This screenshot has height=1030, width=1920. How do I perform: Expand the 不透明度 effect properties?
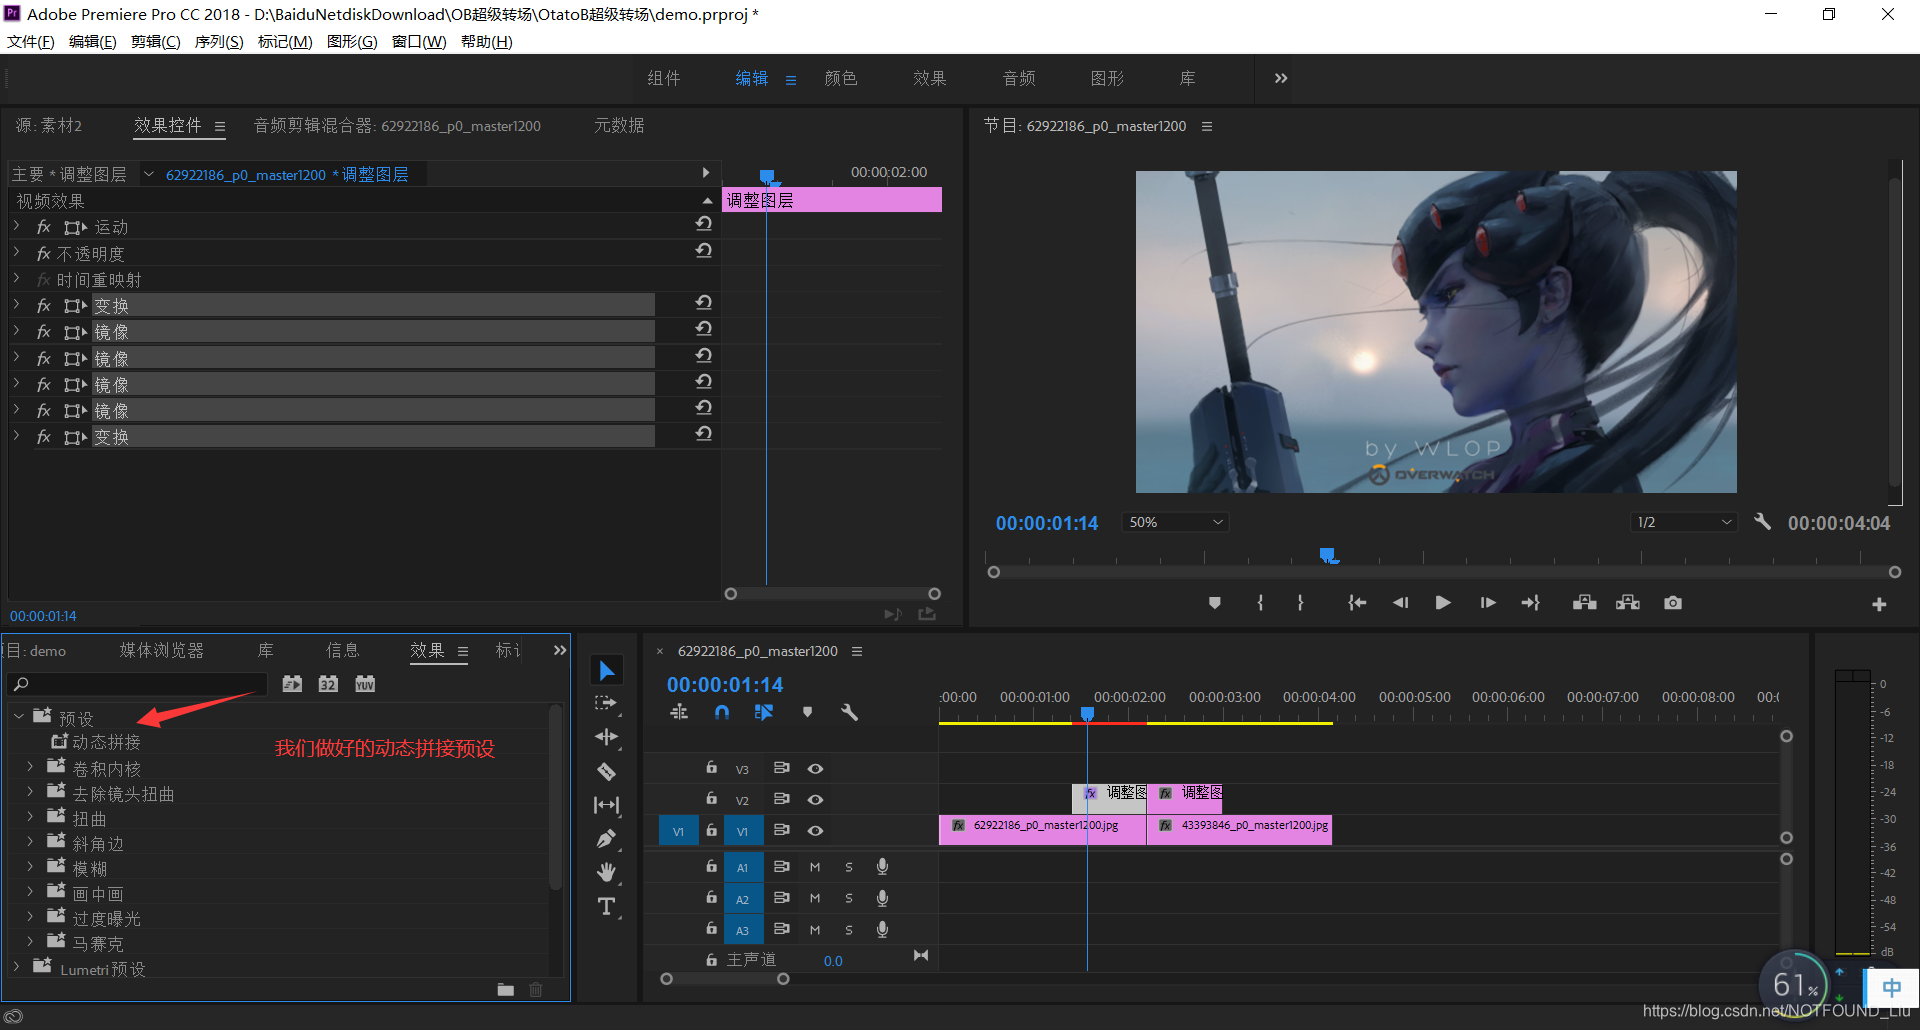click(17, 253)
